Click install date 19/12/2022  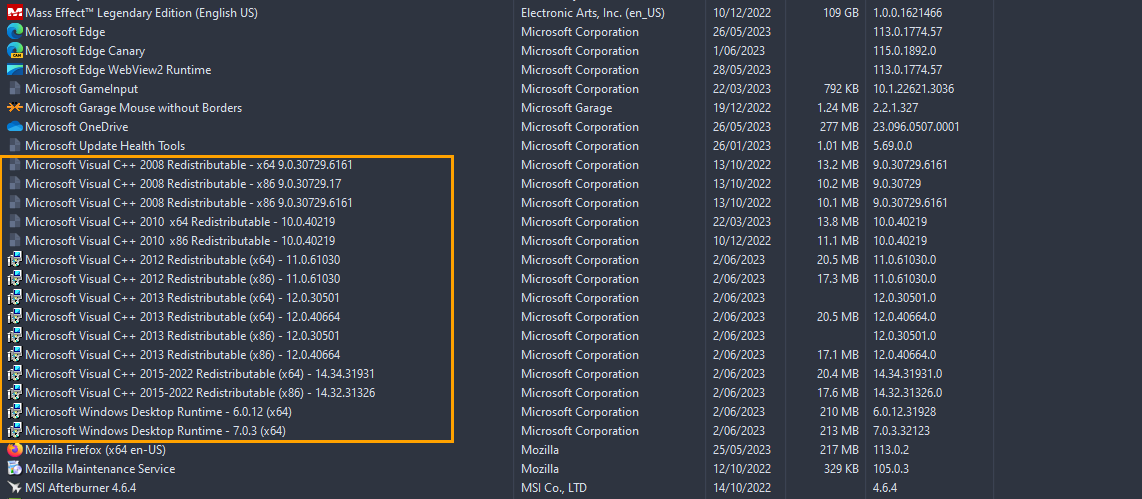(x=741, y=108)
